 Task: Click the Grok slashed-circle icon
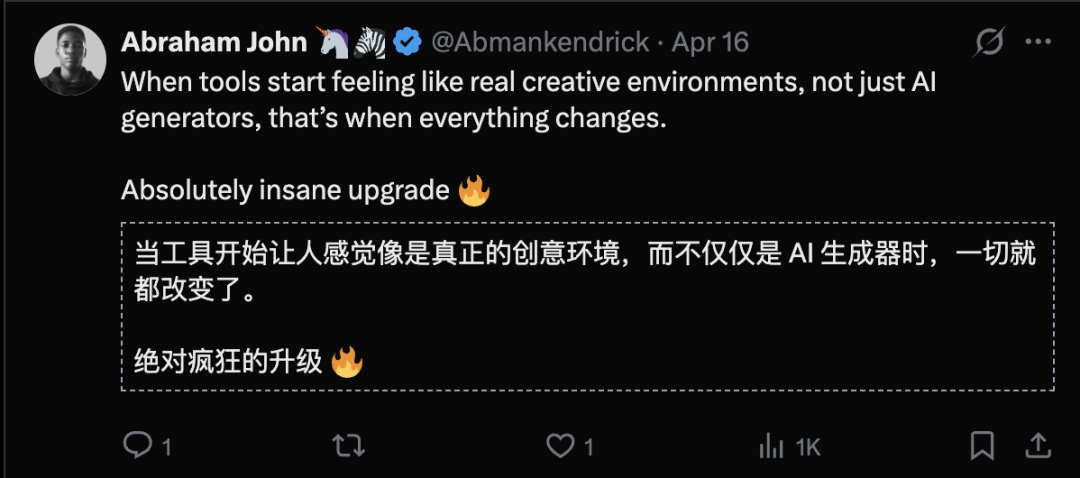pos(989,43)
